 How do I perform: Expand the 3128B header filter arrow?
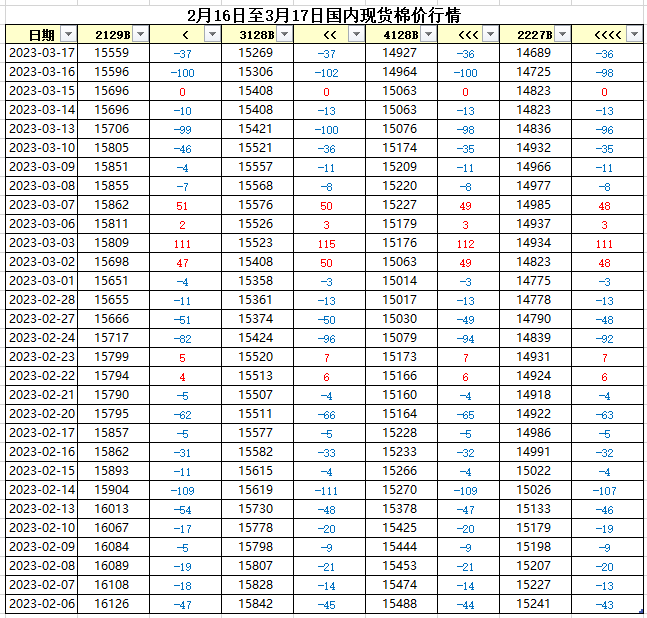coord(284,35)
